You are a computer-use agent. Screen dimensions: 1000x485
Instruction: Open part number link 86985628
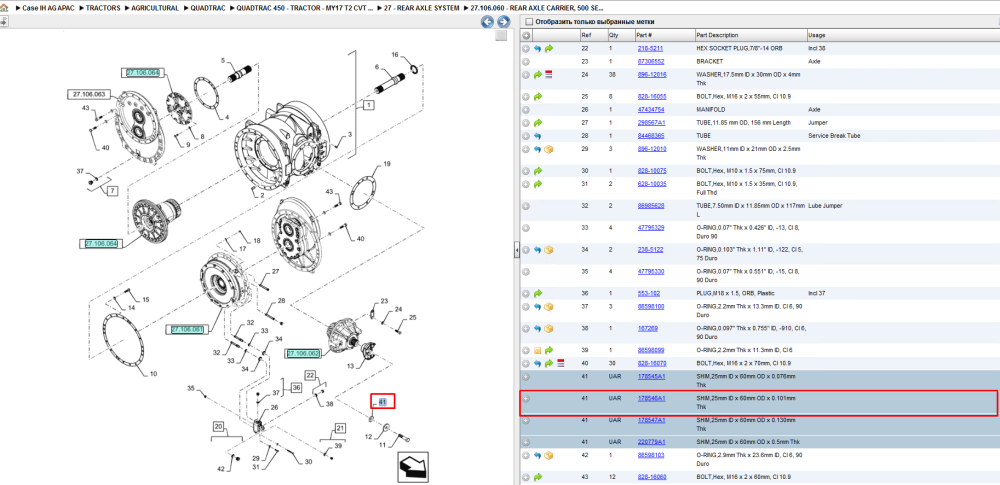tap(651, 205)
